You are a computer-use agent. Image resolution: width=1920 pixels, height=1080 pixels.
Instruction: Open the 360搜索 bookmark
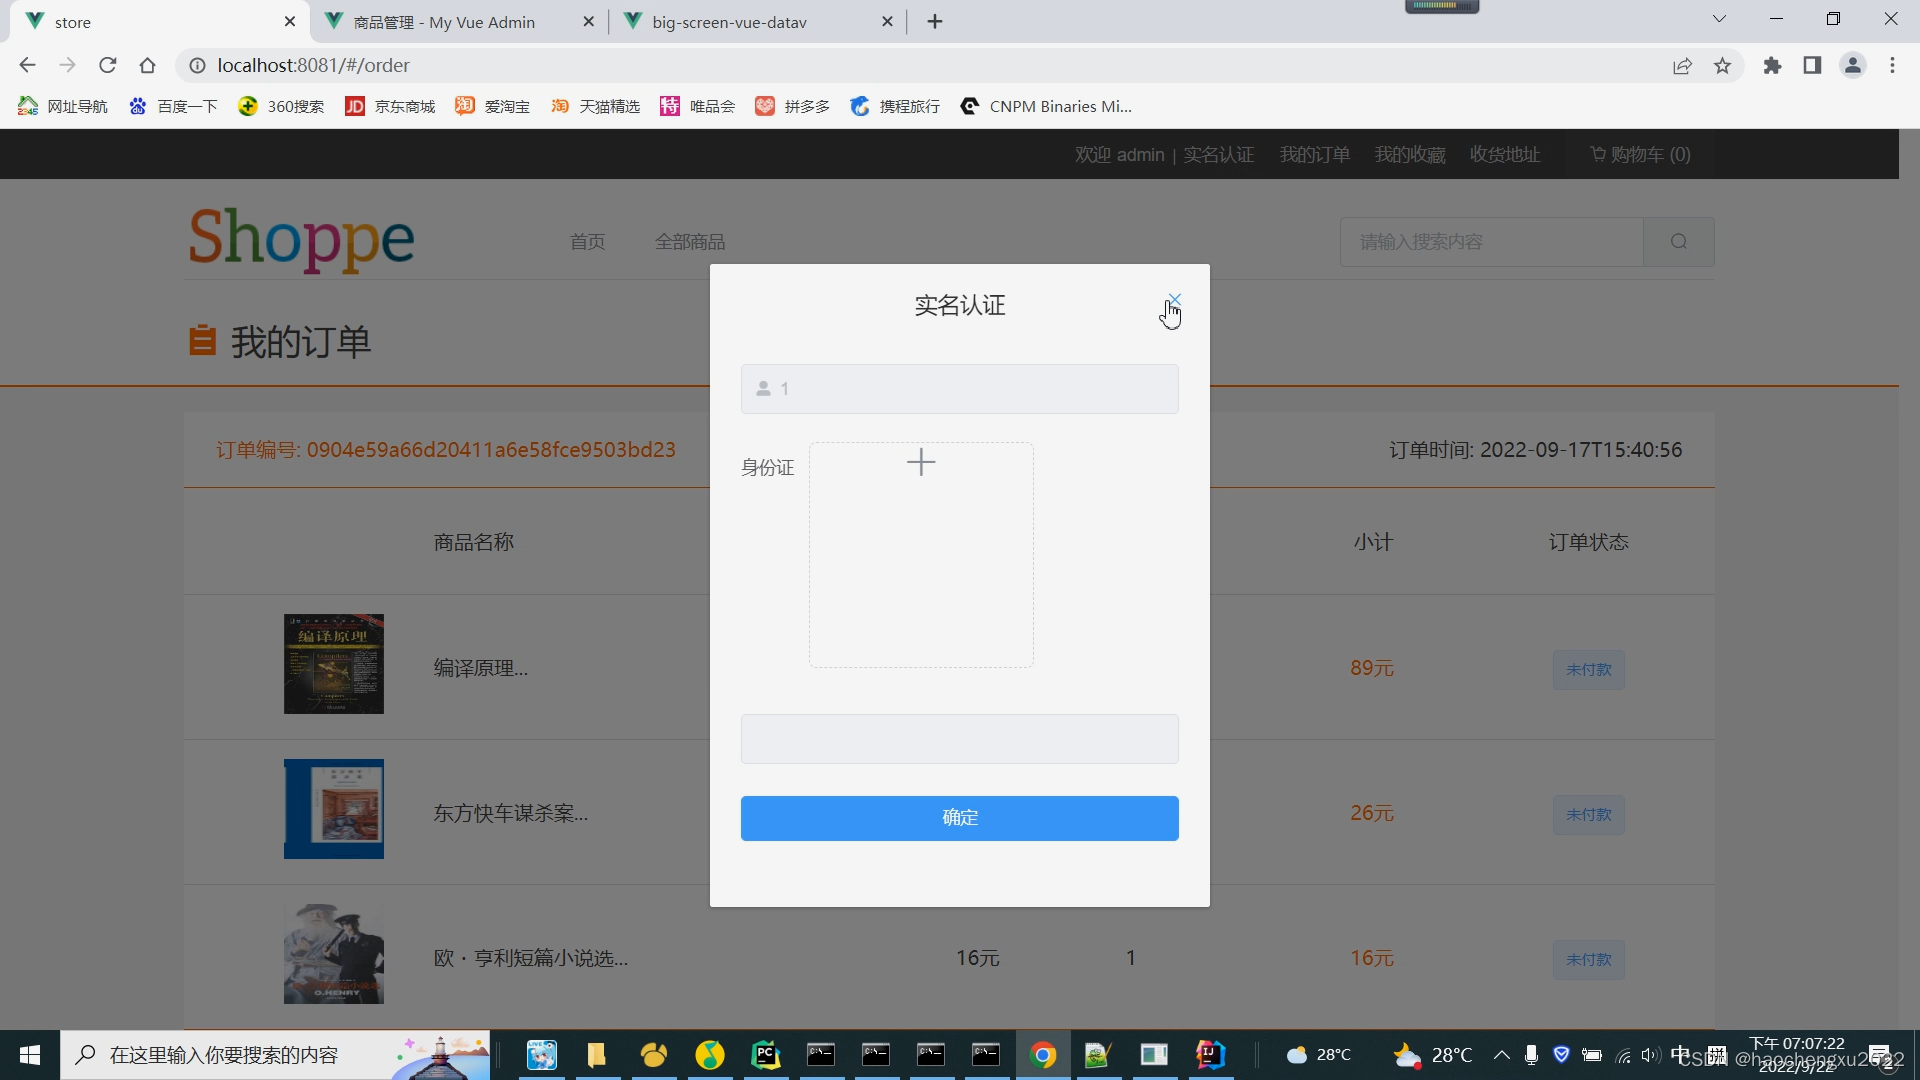[281, 106]
